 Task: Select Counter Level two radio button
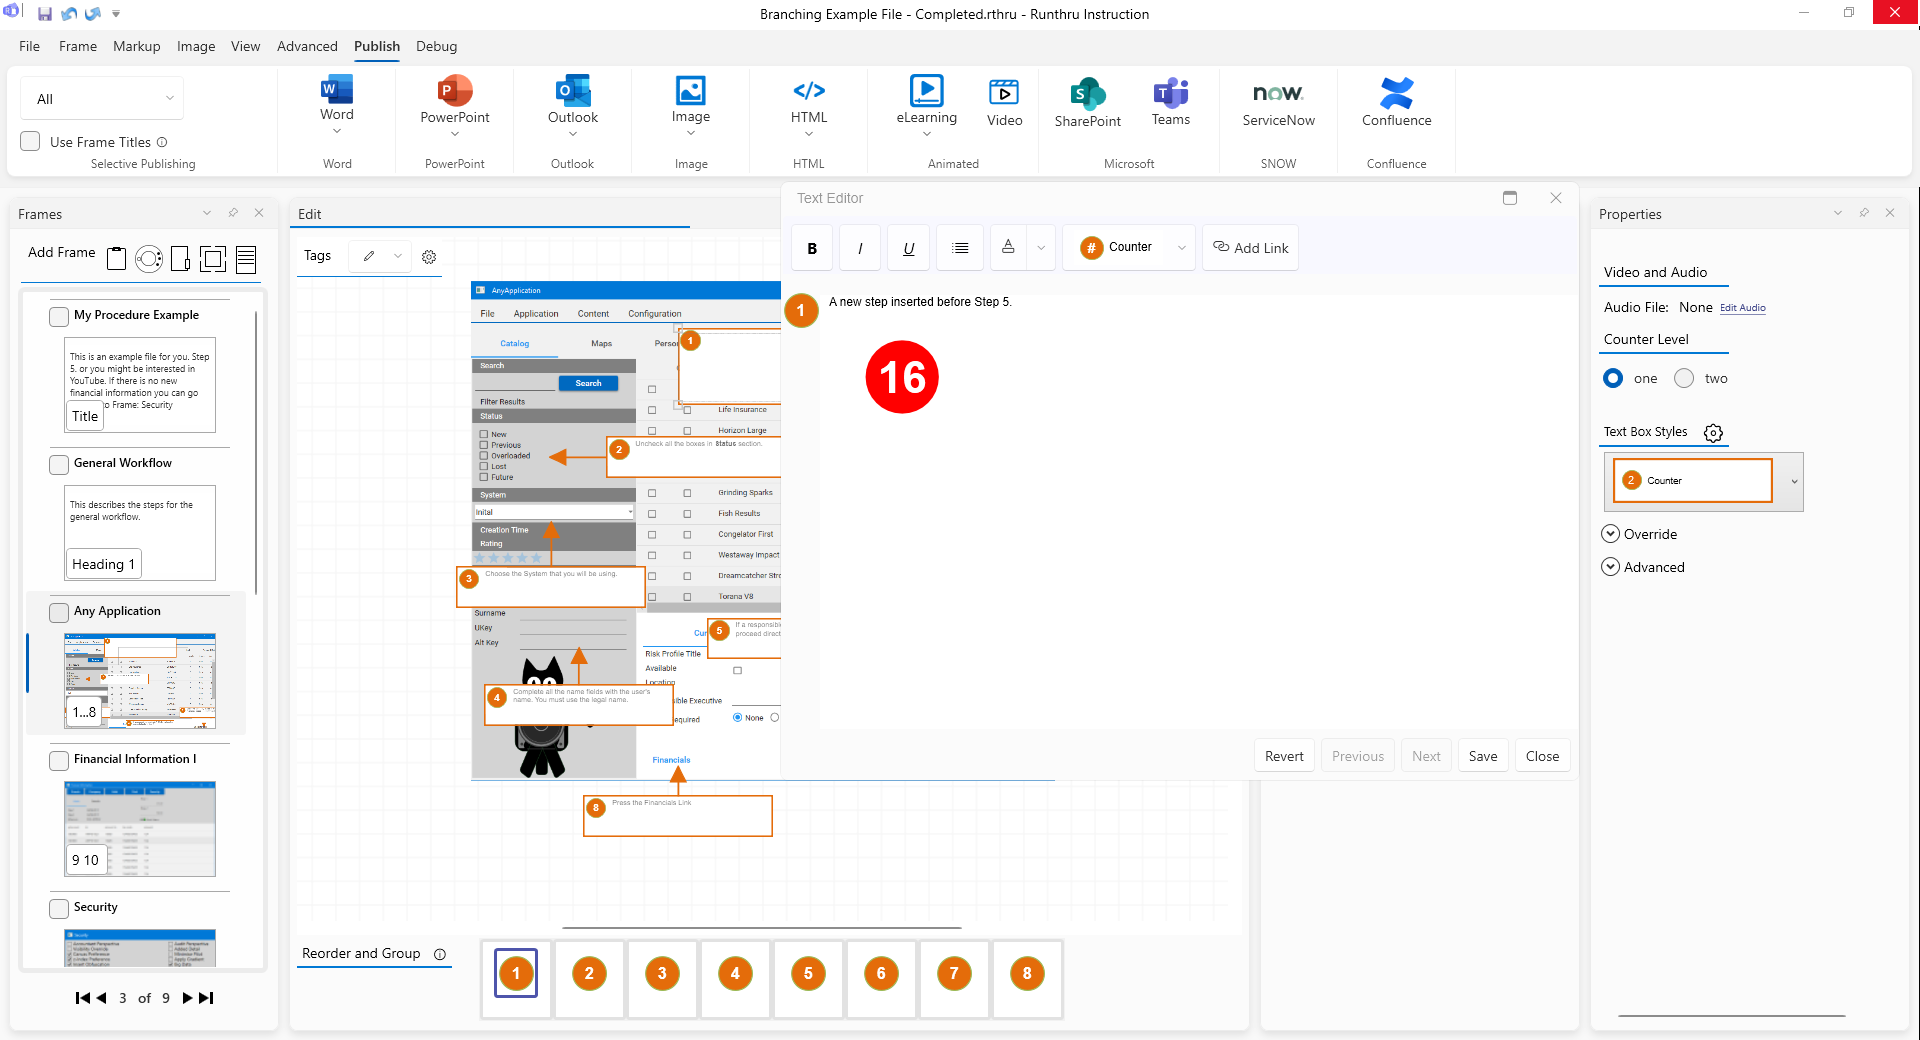pyautogui.click(x=1684, y=378)
